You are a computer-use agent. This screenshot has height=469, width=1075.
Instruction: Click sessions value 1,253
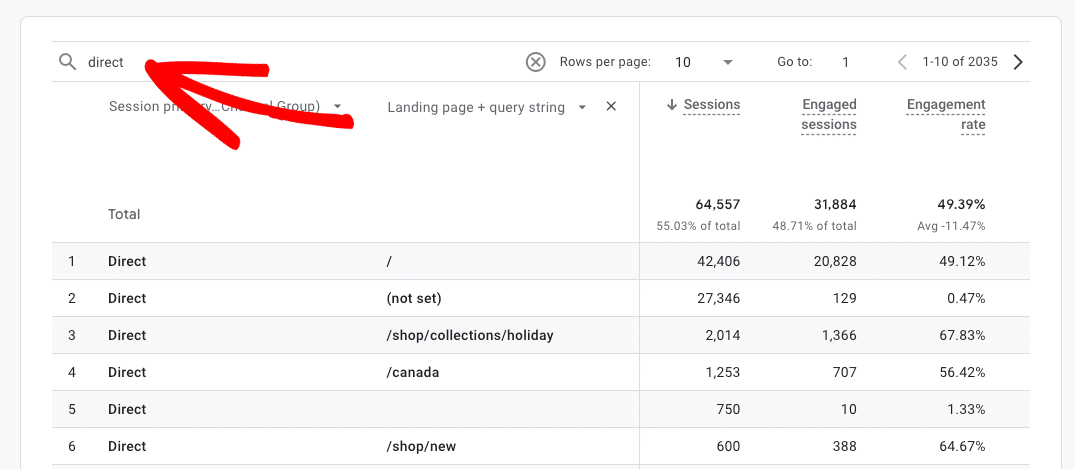(x=721, y=372)
